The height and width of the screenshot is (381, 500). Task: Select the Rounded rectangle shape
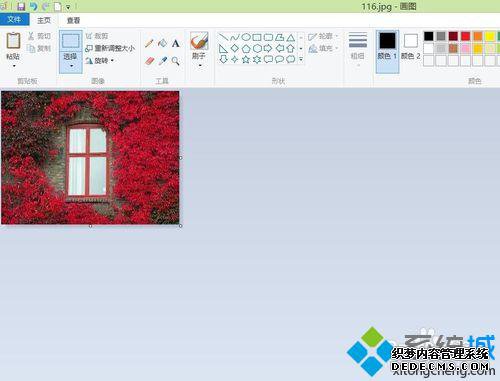268,37
